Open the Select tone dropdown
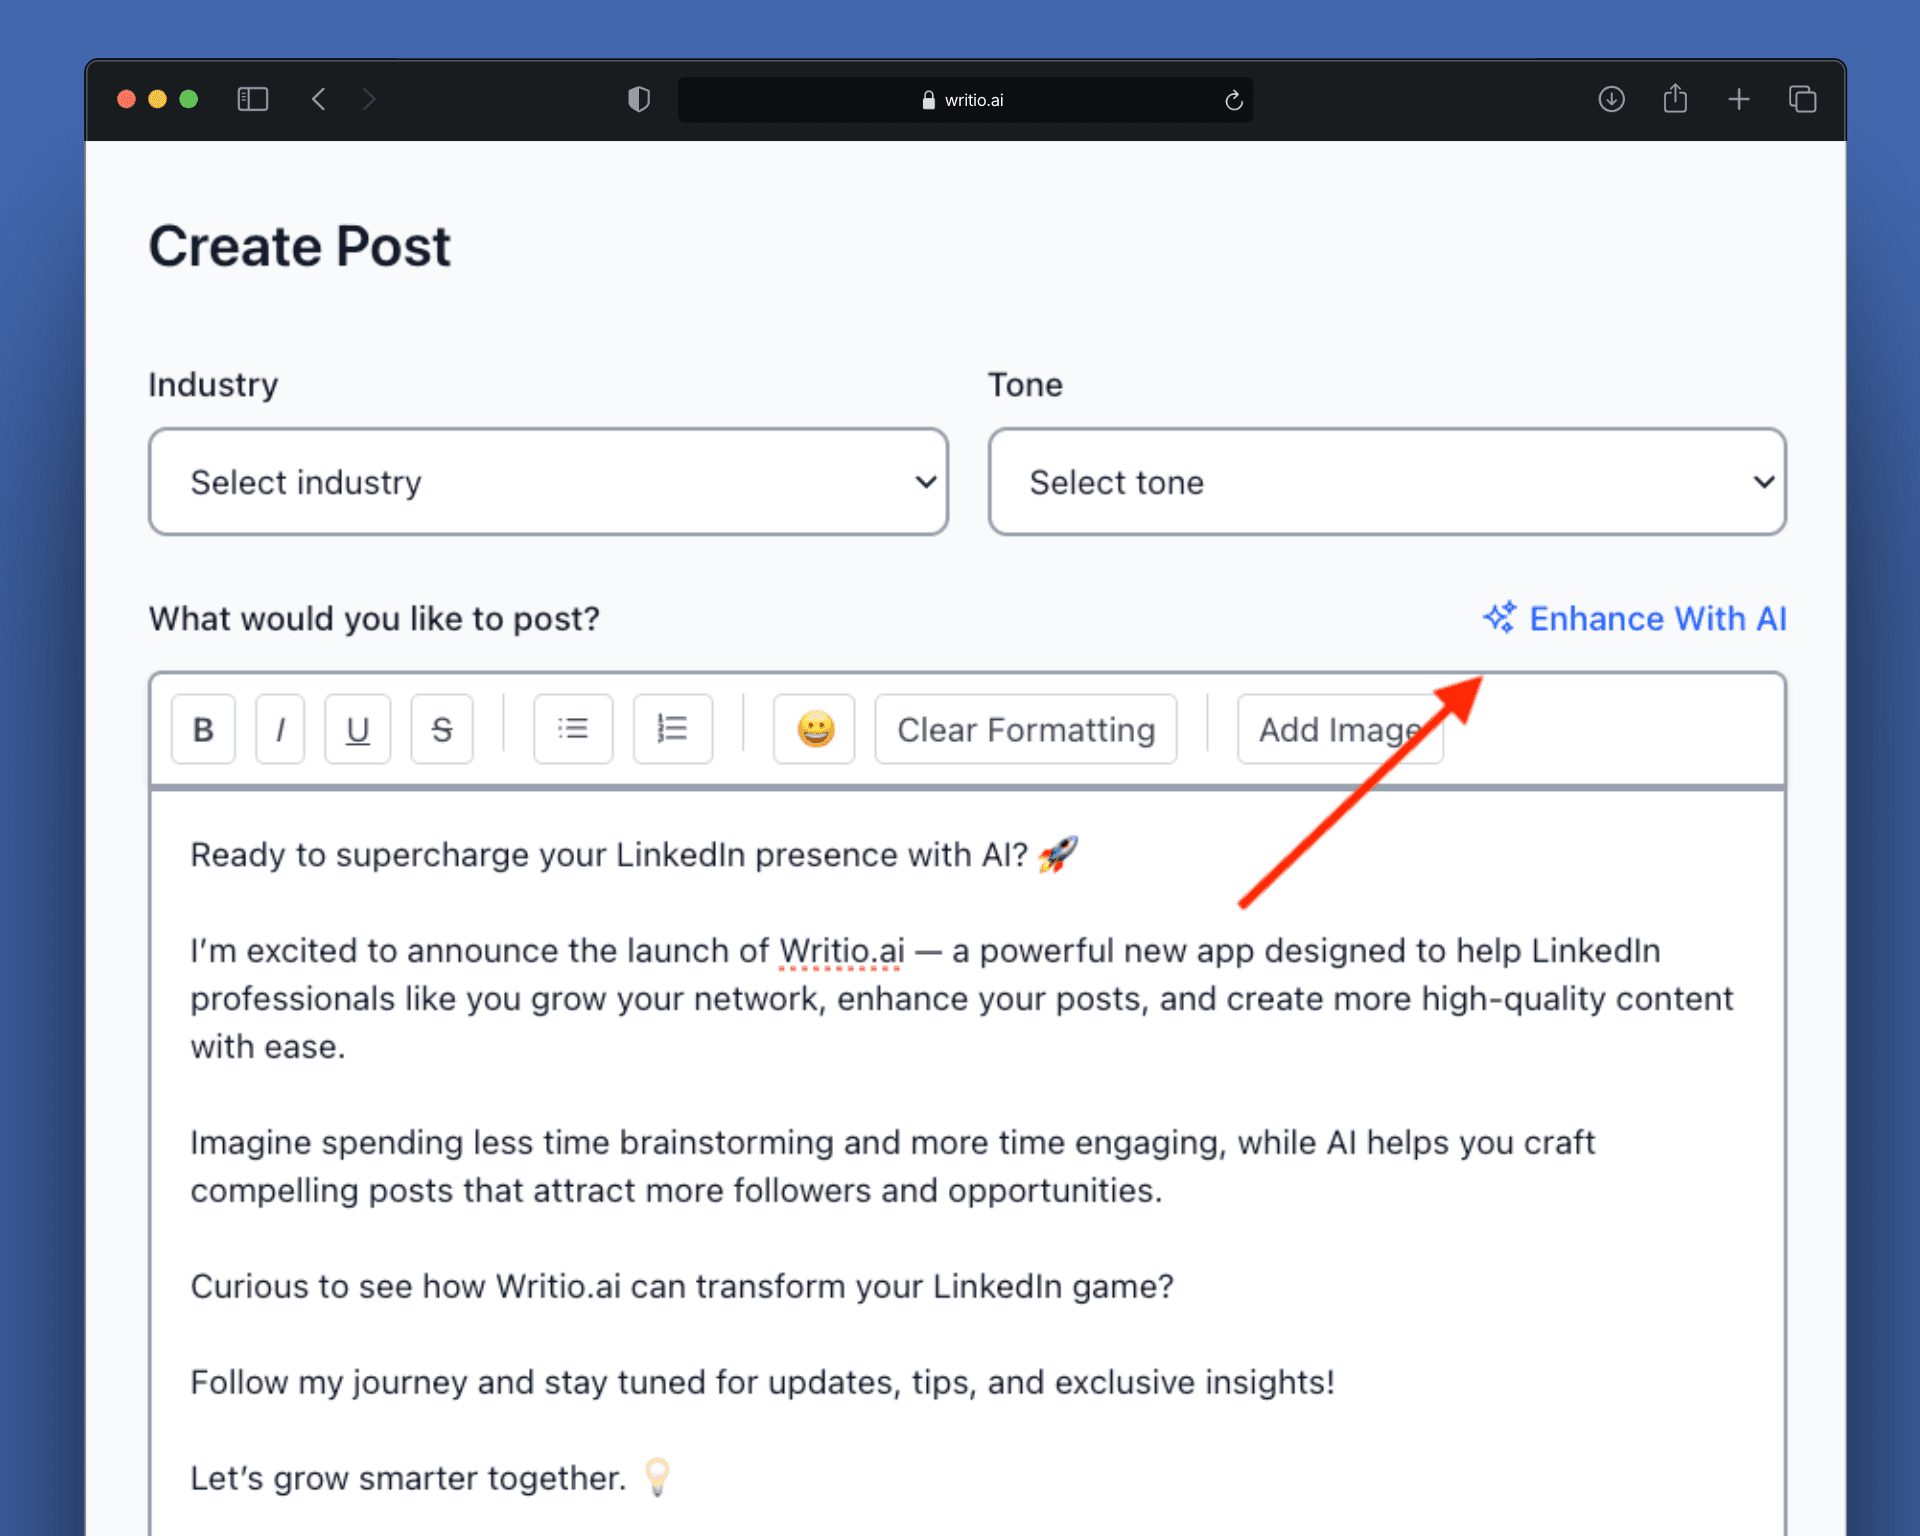1920x1536 pixels. click(x=1387, y=482)
